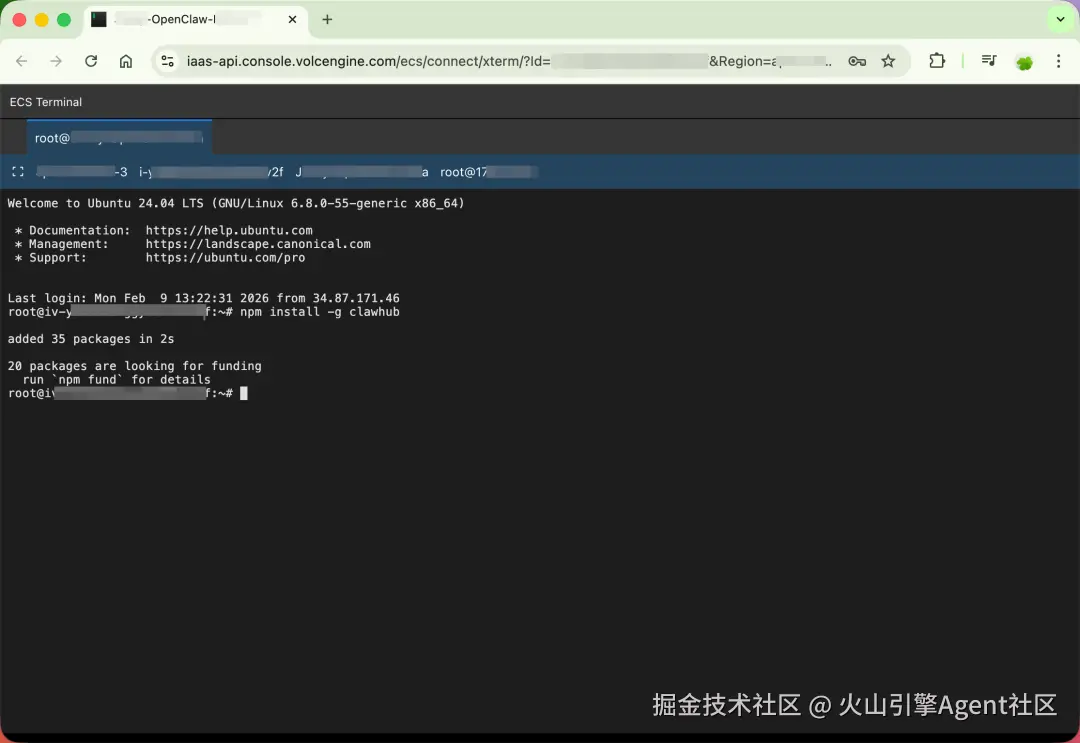Open the password key icon in address bar
1080x743 pixels.
point(857,61)
